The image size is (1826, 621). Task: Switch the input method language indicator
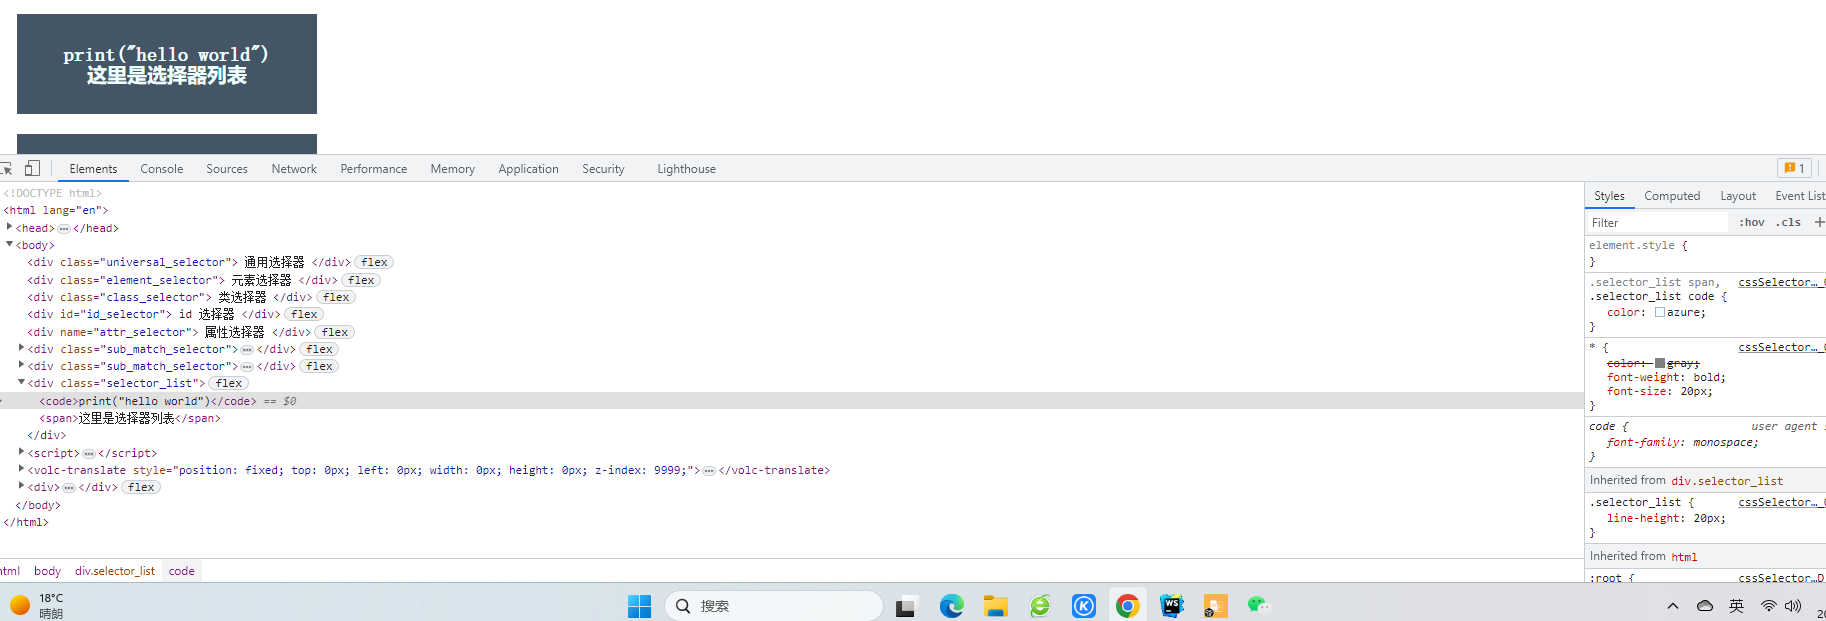click(x=1737, y=606)
